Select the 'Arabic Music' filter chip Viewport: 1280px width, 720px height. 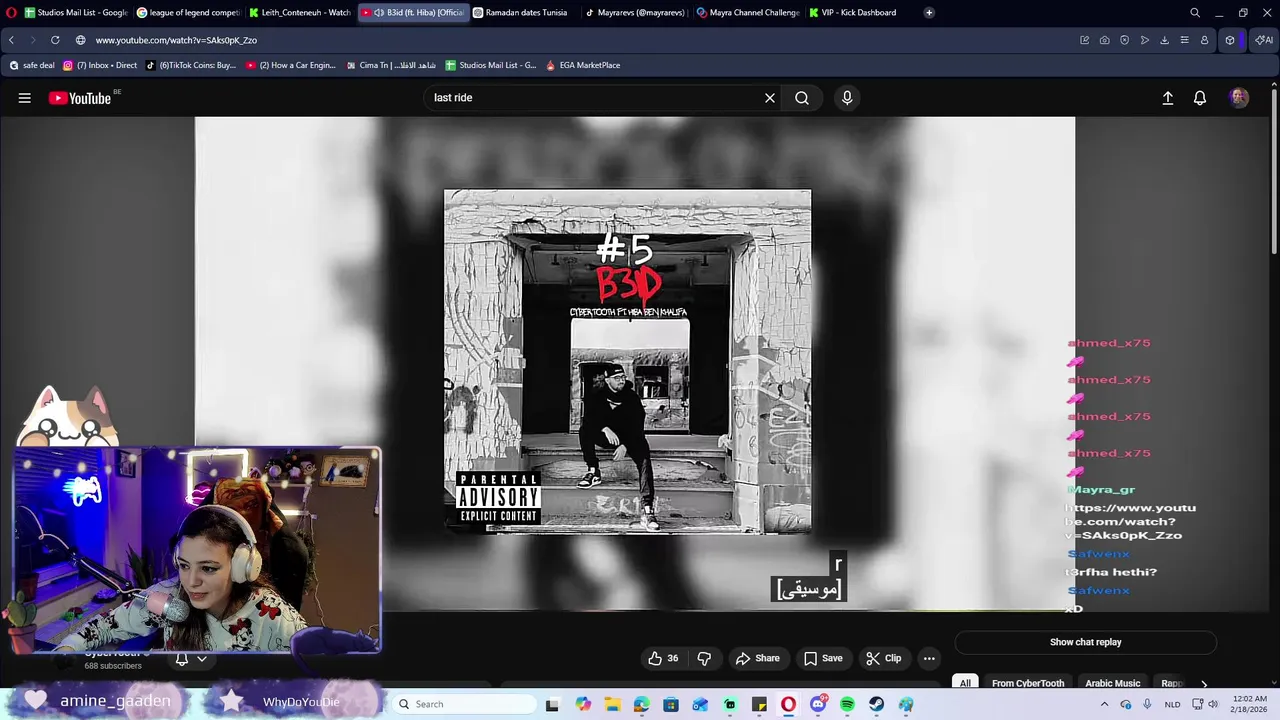(1112, 683)
